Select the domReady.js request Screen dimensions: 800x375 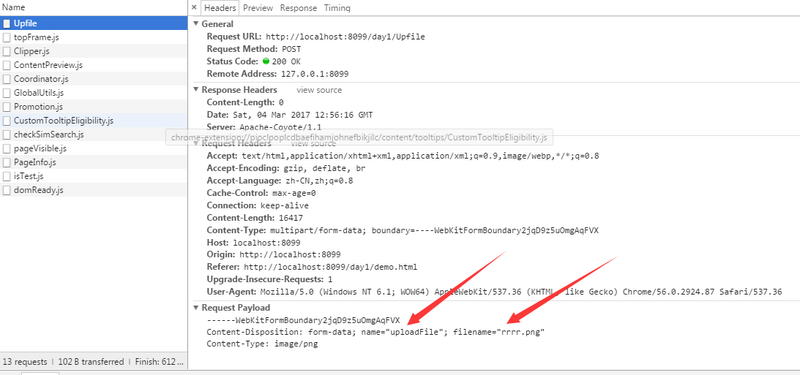93,190
